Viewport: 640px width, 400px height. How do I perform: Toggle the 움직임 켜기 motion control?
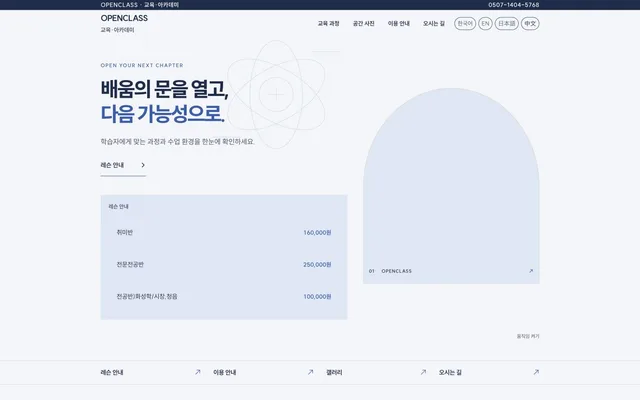tap(528, 336)
